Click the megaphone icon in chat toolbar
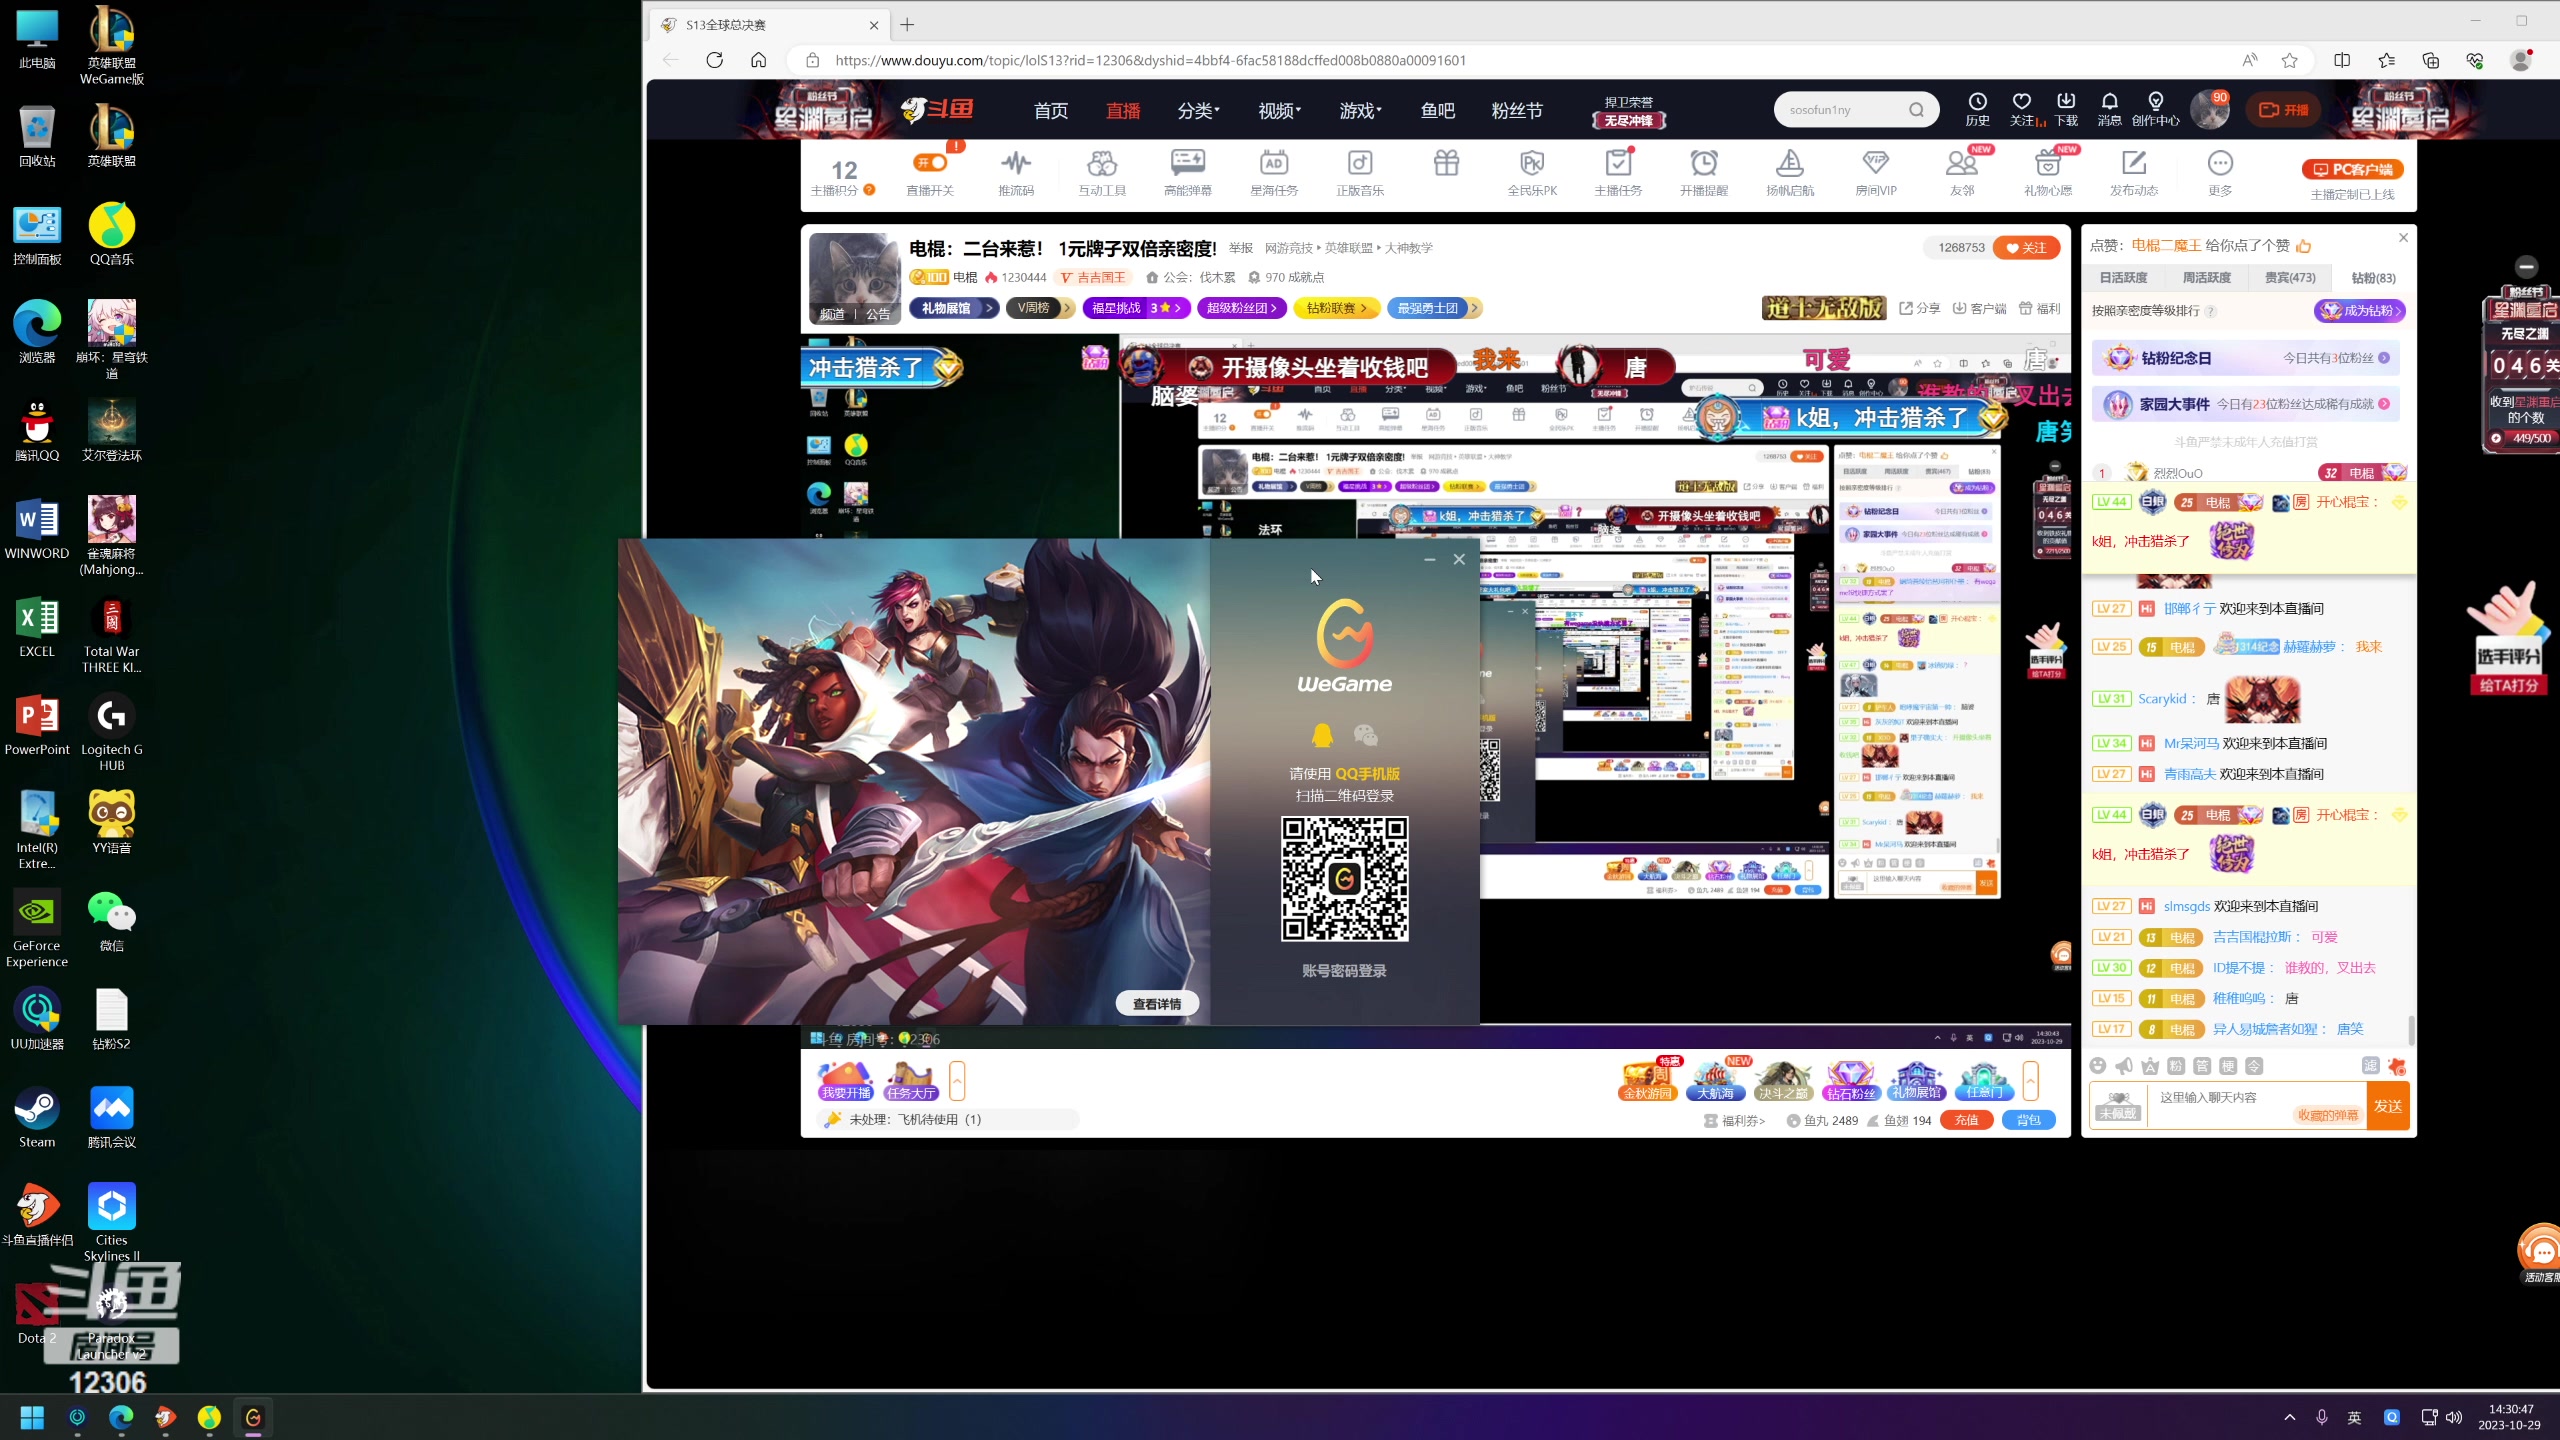 click(x=2124, y=1066)
